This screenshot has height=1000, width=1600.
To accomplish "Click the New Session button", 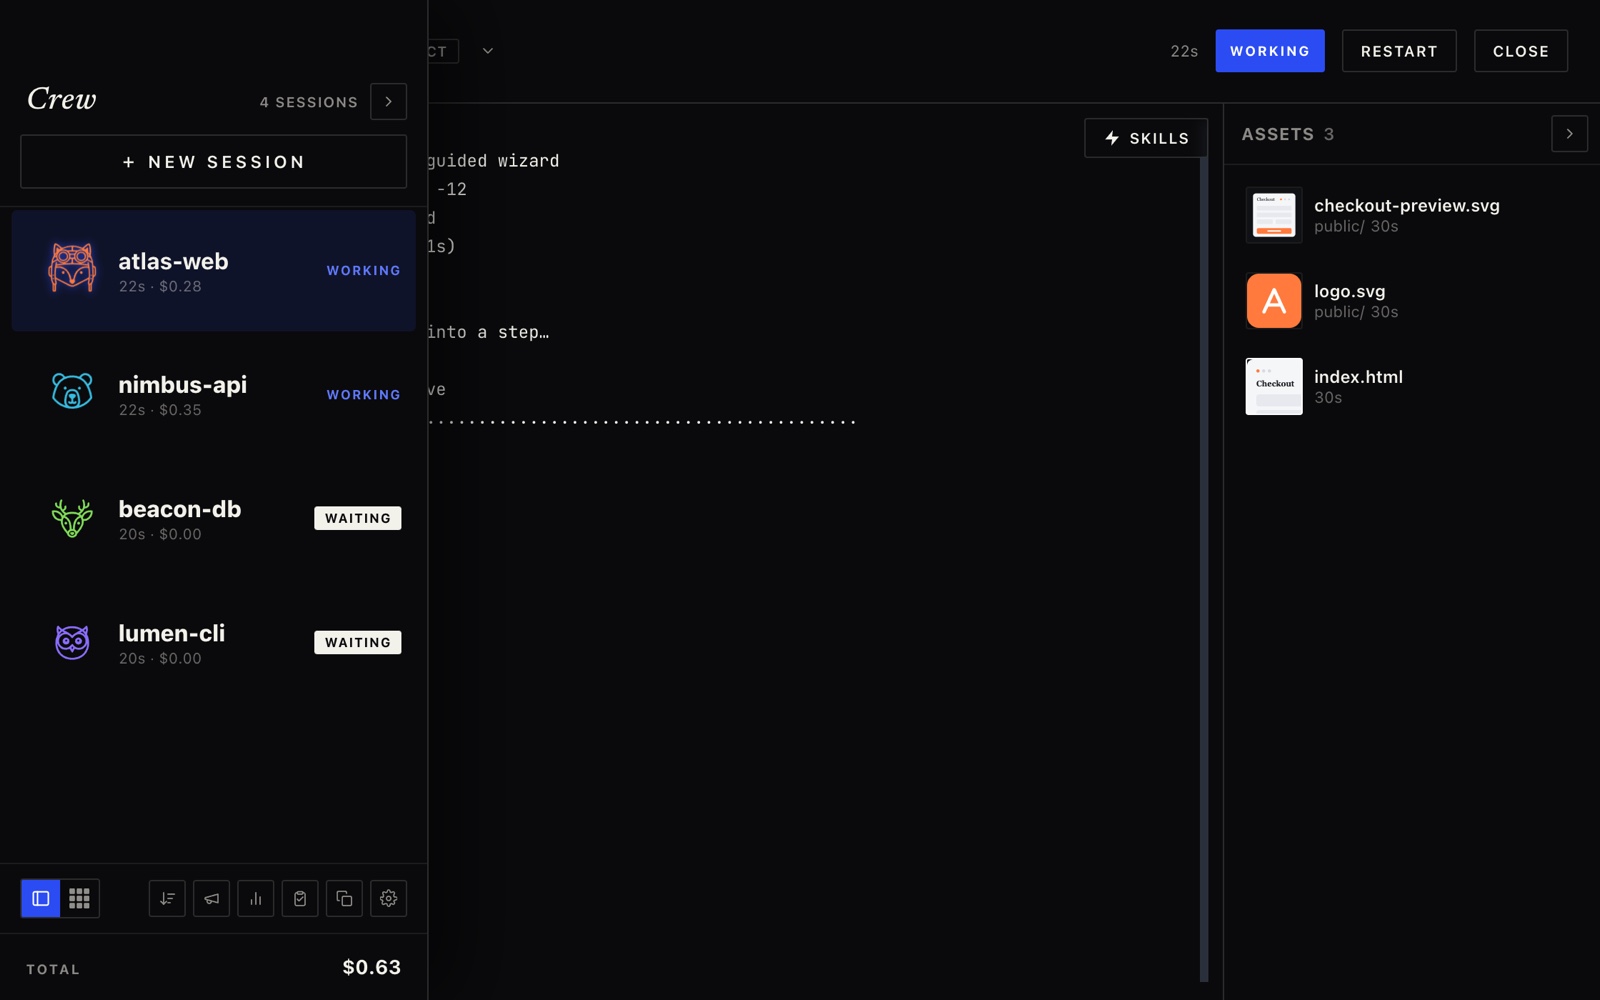I will (213, 162).
